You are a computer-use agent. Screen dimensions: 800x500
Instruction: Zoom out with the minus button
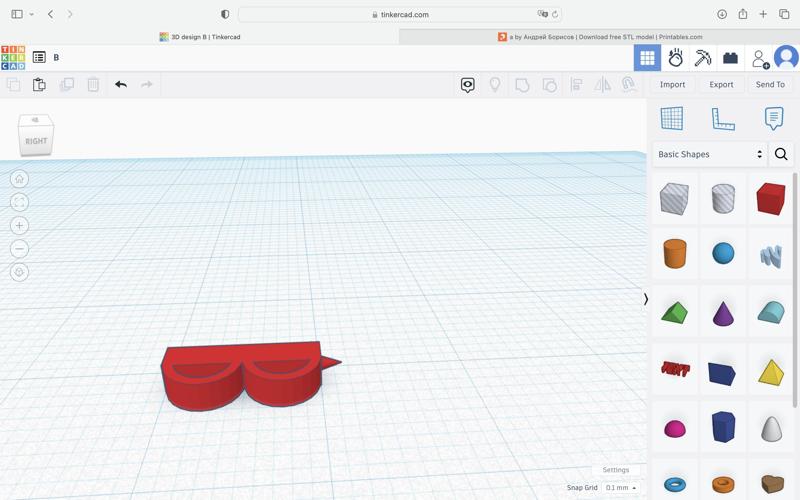click(19, 249)
